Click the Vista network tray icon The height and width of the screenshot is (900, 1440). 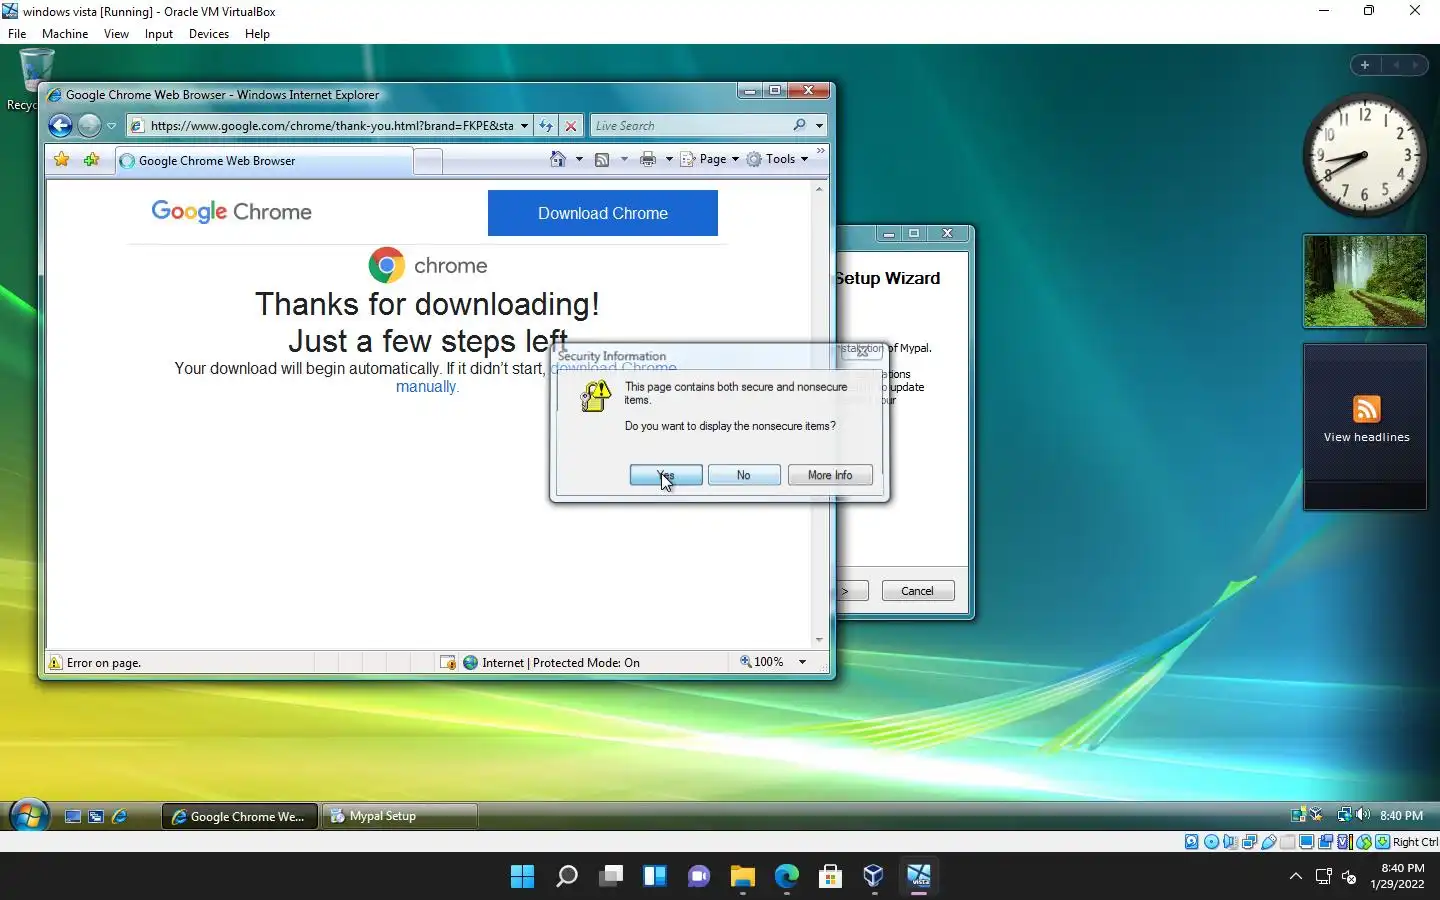[x=1345, y=815]
